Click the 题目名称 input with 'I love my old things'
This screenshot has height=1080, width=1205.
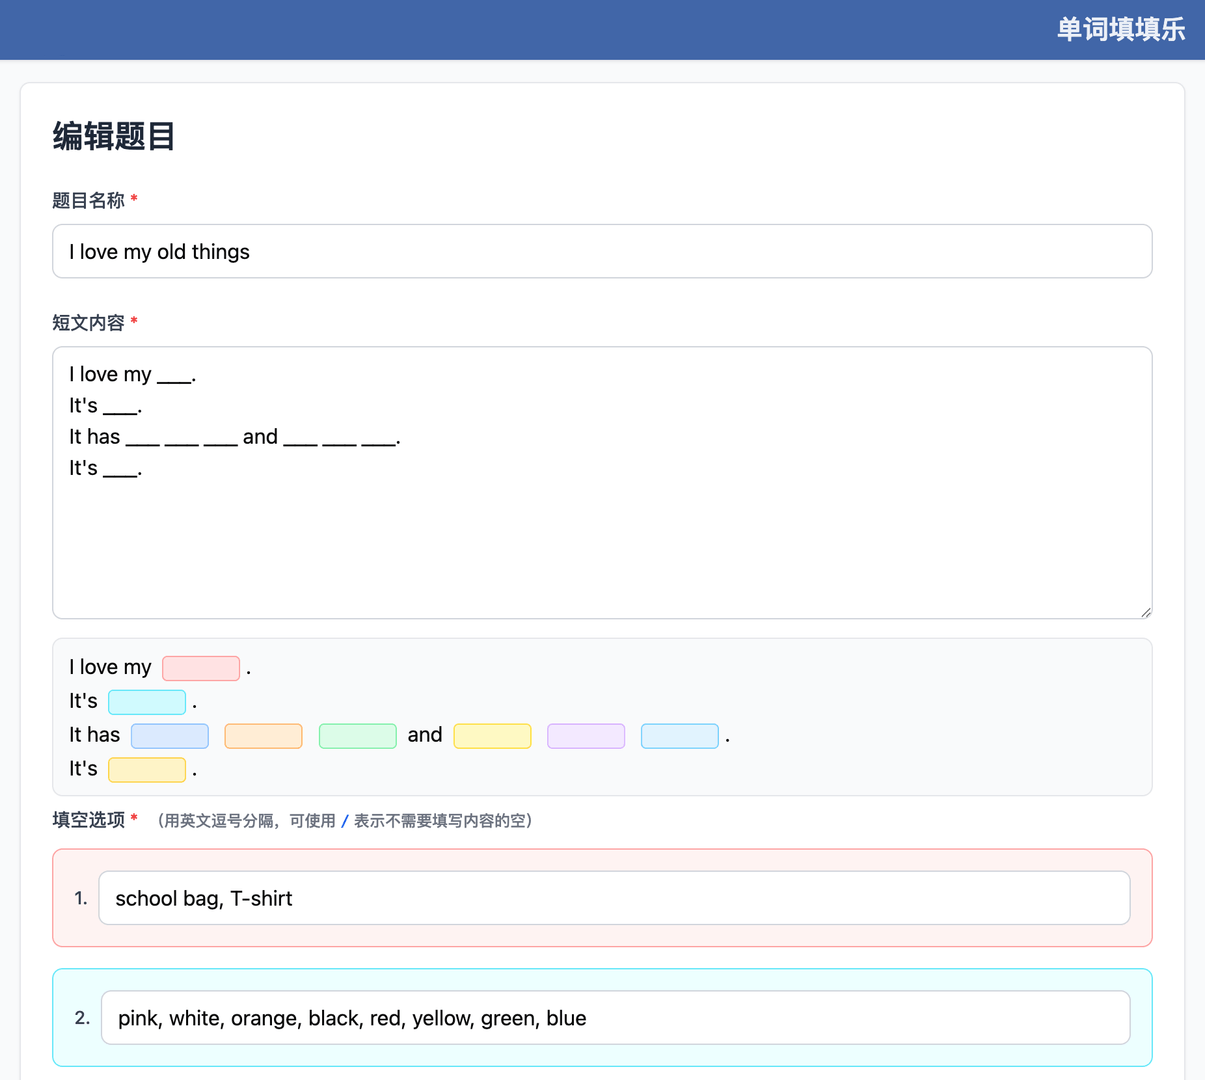(x=602, y=251)
